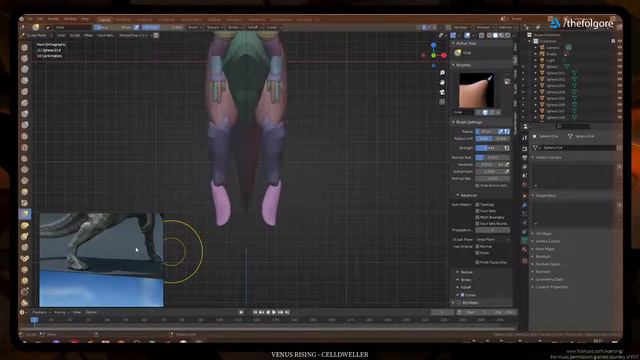Enable Use Original Normal checkbox
Image resolution: width=640 pixels, height=360 pixels.
477,247
